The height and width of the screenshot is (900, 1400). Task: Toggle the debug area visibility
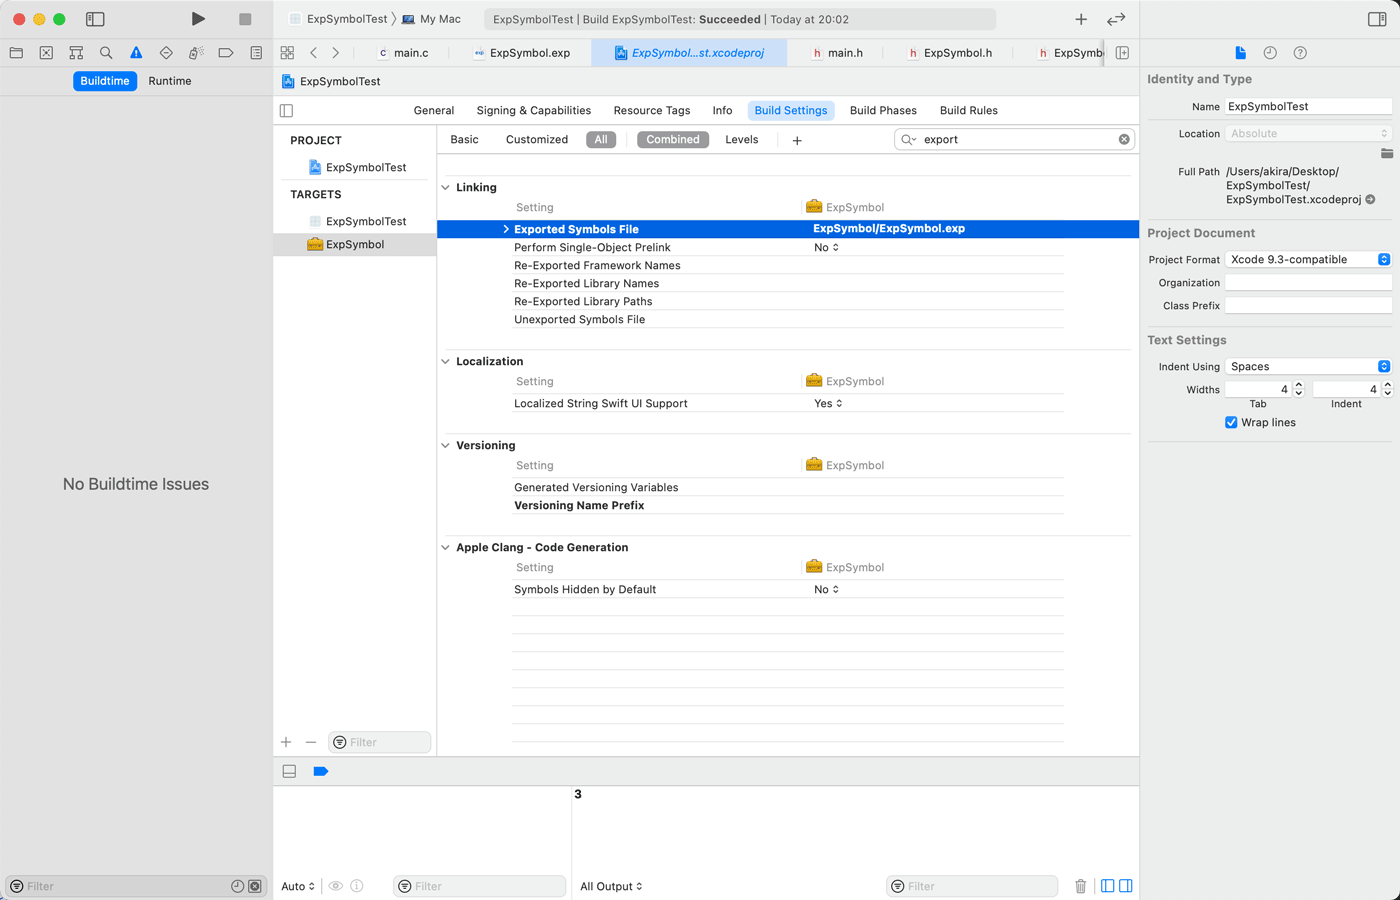tap(289, 771)
